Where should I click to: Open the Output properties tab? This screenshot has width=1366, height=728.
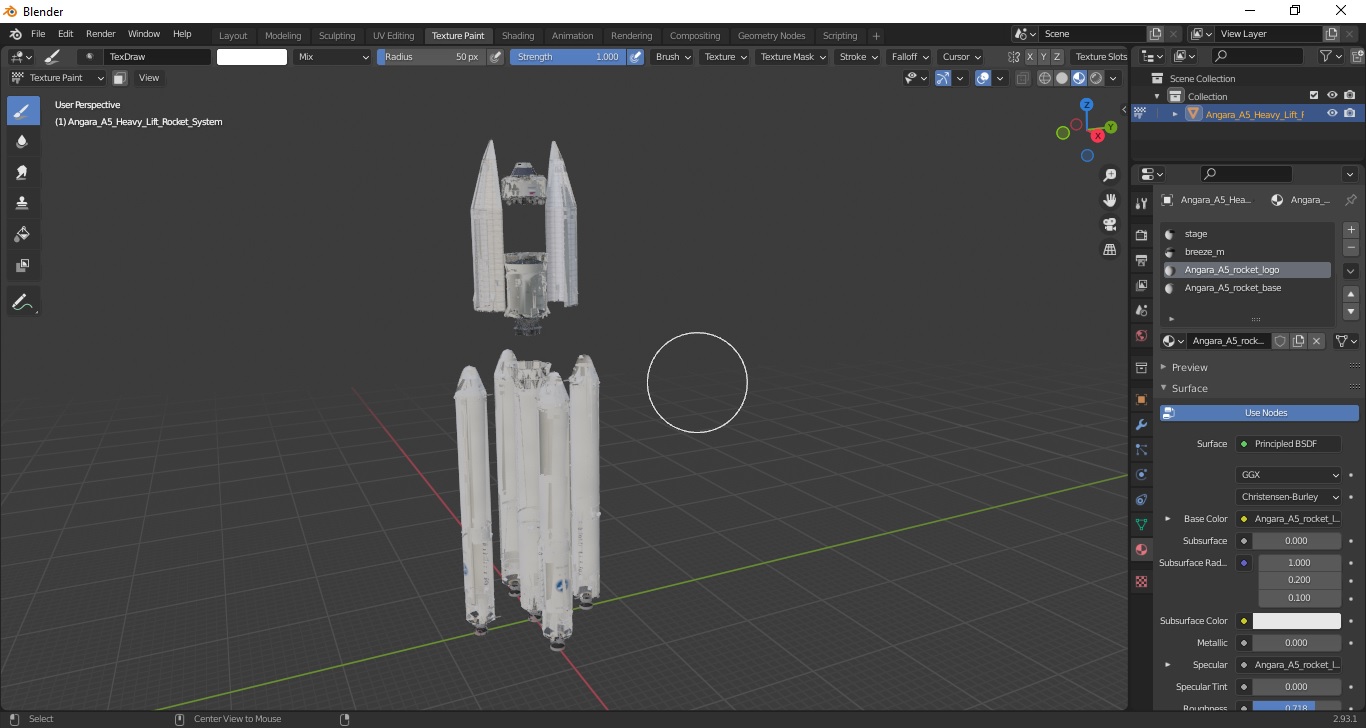click(x=1141, y=260)
